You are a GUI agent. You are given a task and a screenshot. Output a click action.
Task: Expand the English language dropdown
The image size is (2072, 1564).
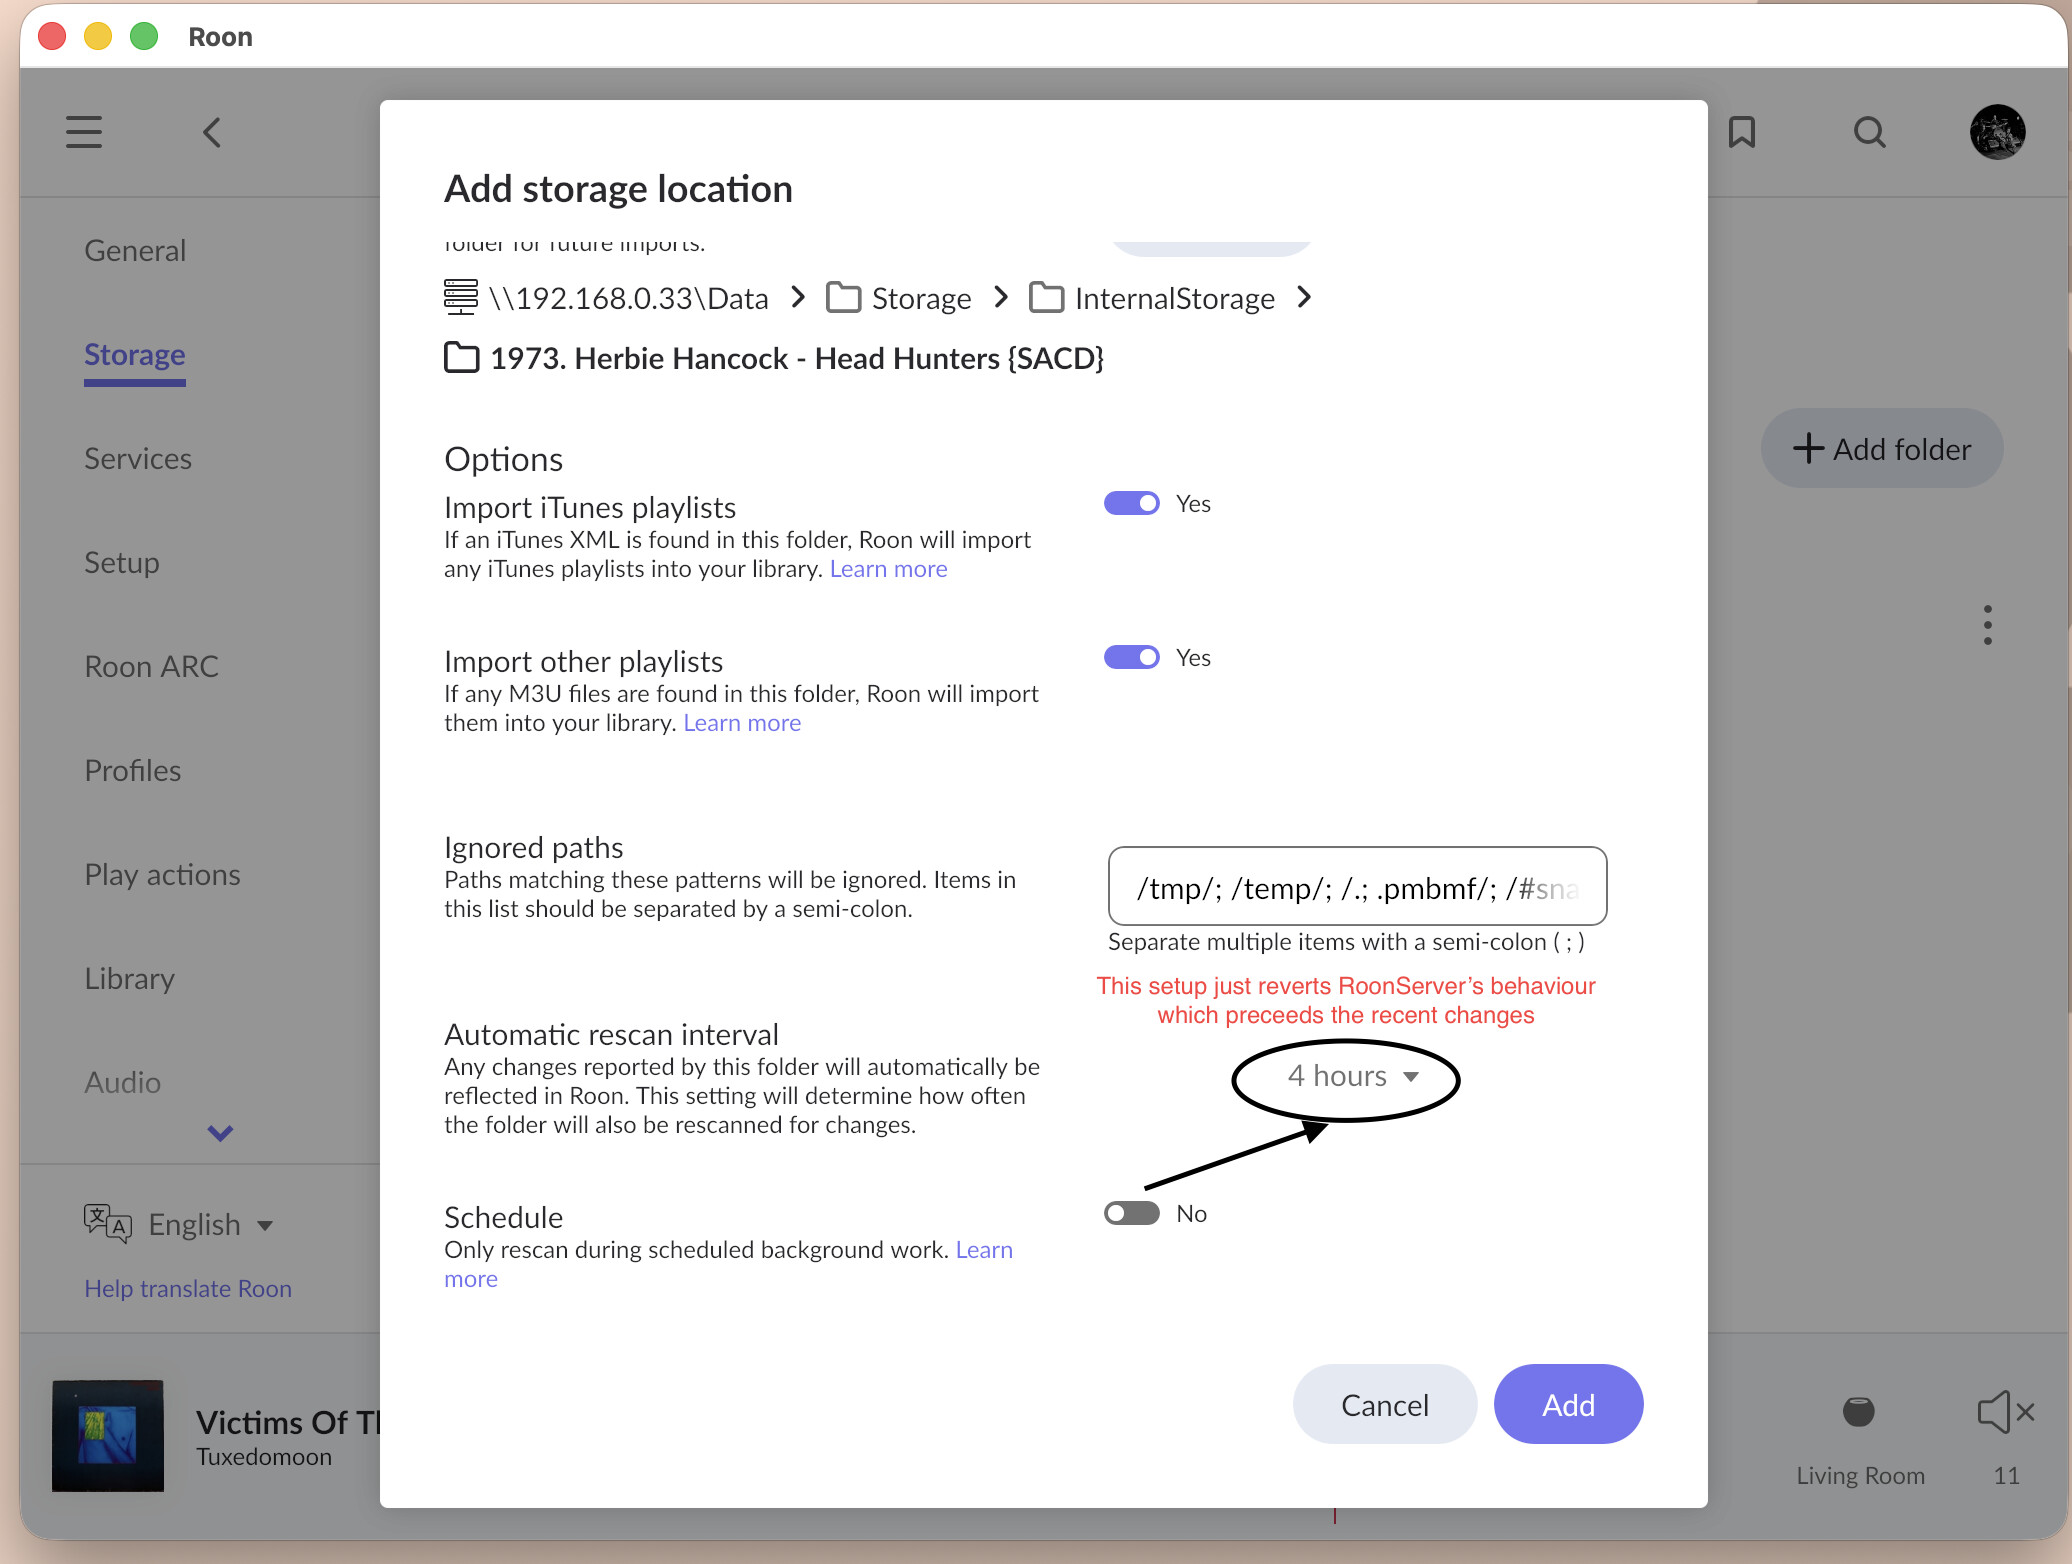[209, 1225]
